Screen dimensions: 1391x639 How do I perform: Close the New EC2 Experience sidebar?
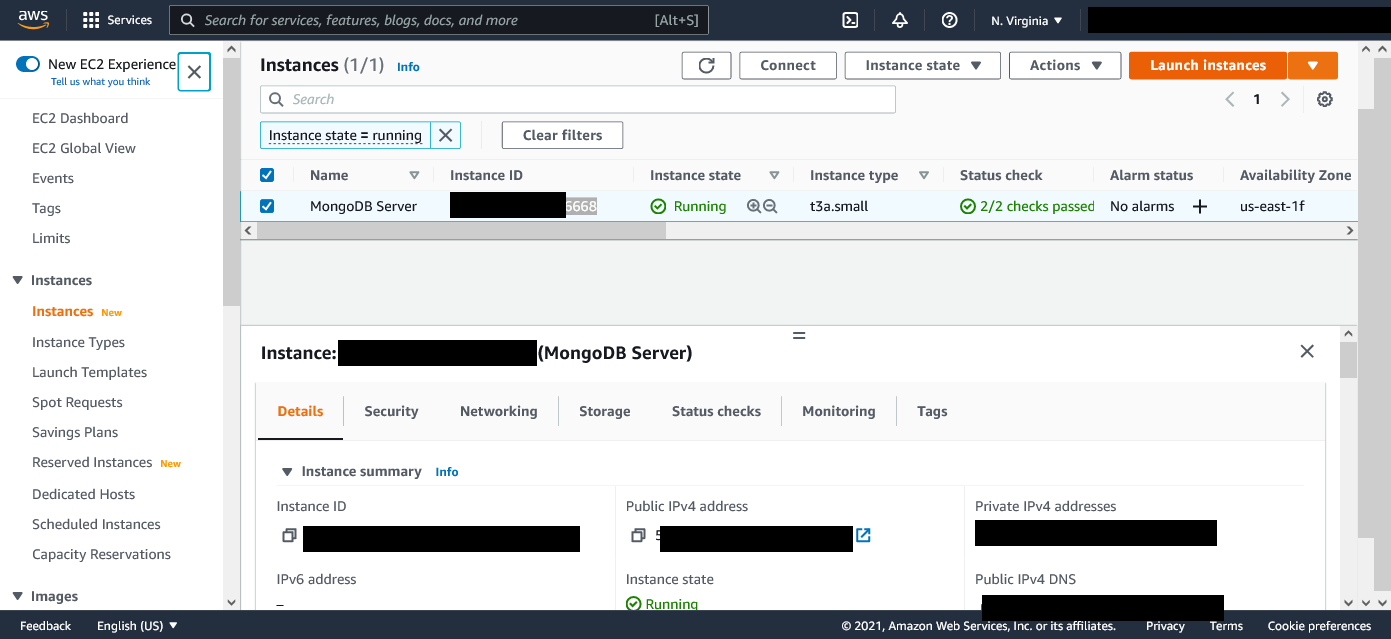pos(194,72)
